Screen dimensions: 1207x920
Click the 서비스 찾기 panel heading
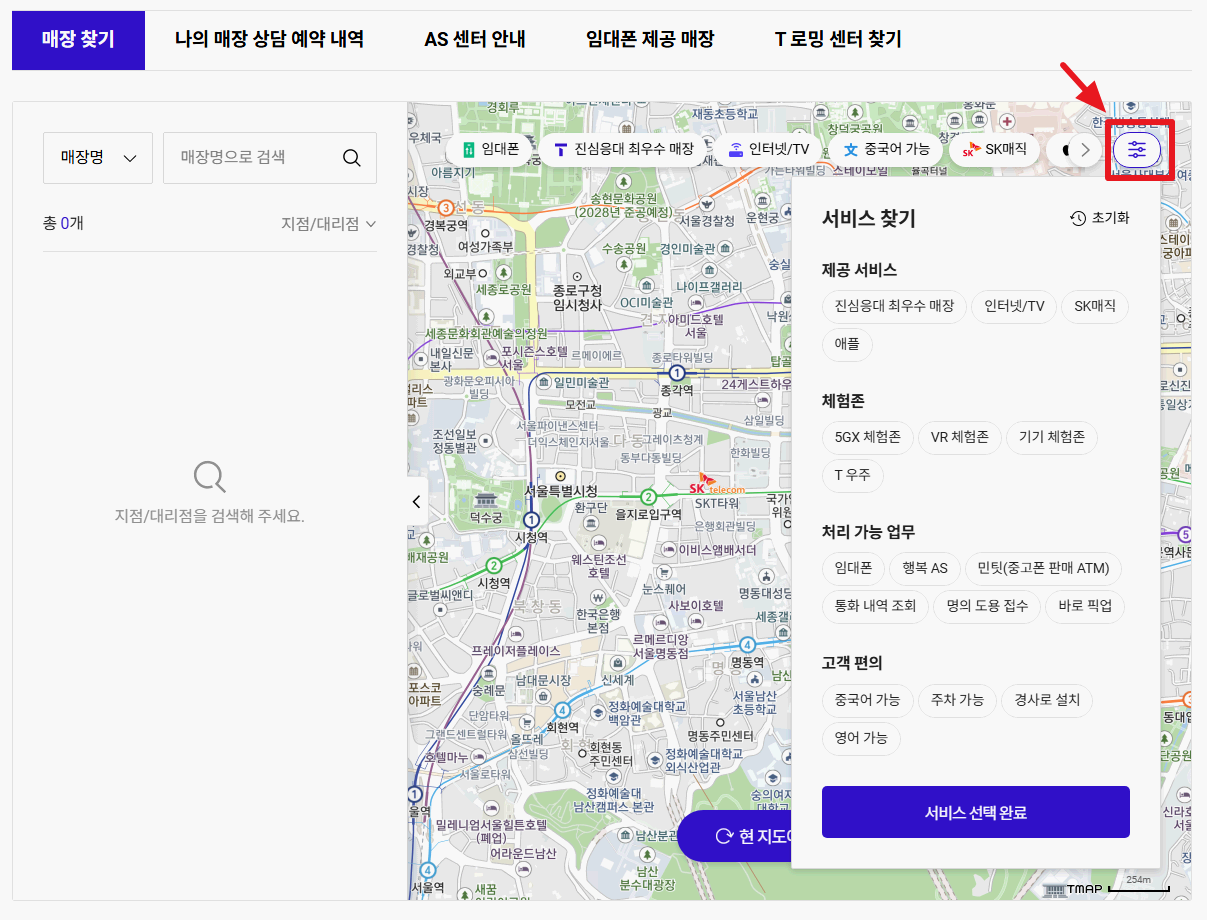click(x=868, y=218)
